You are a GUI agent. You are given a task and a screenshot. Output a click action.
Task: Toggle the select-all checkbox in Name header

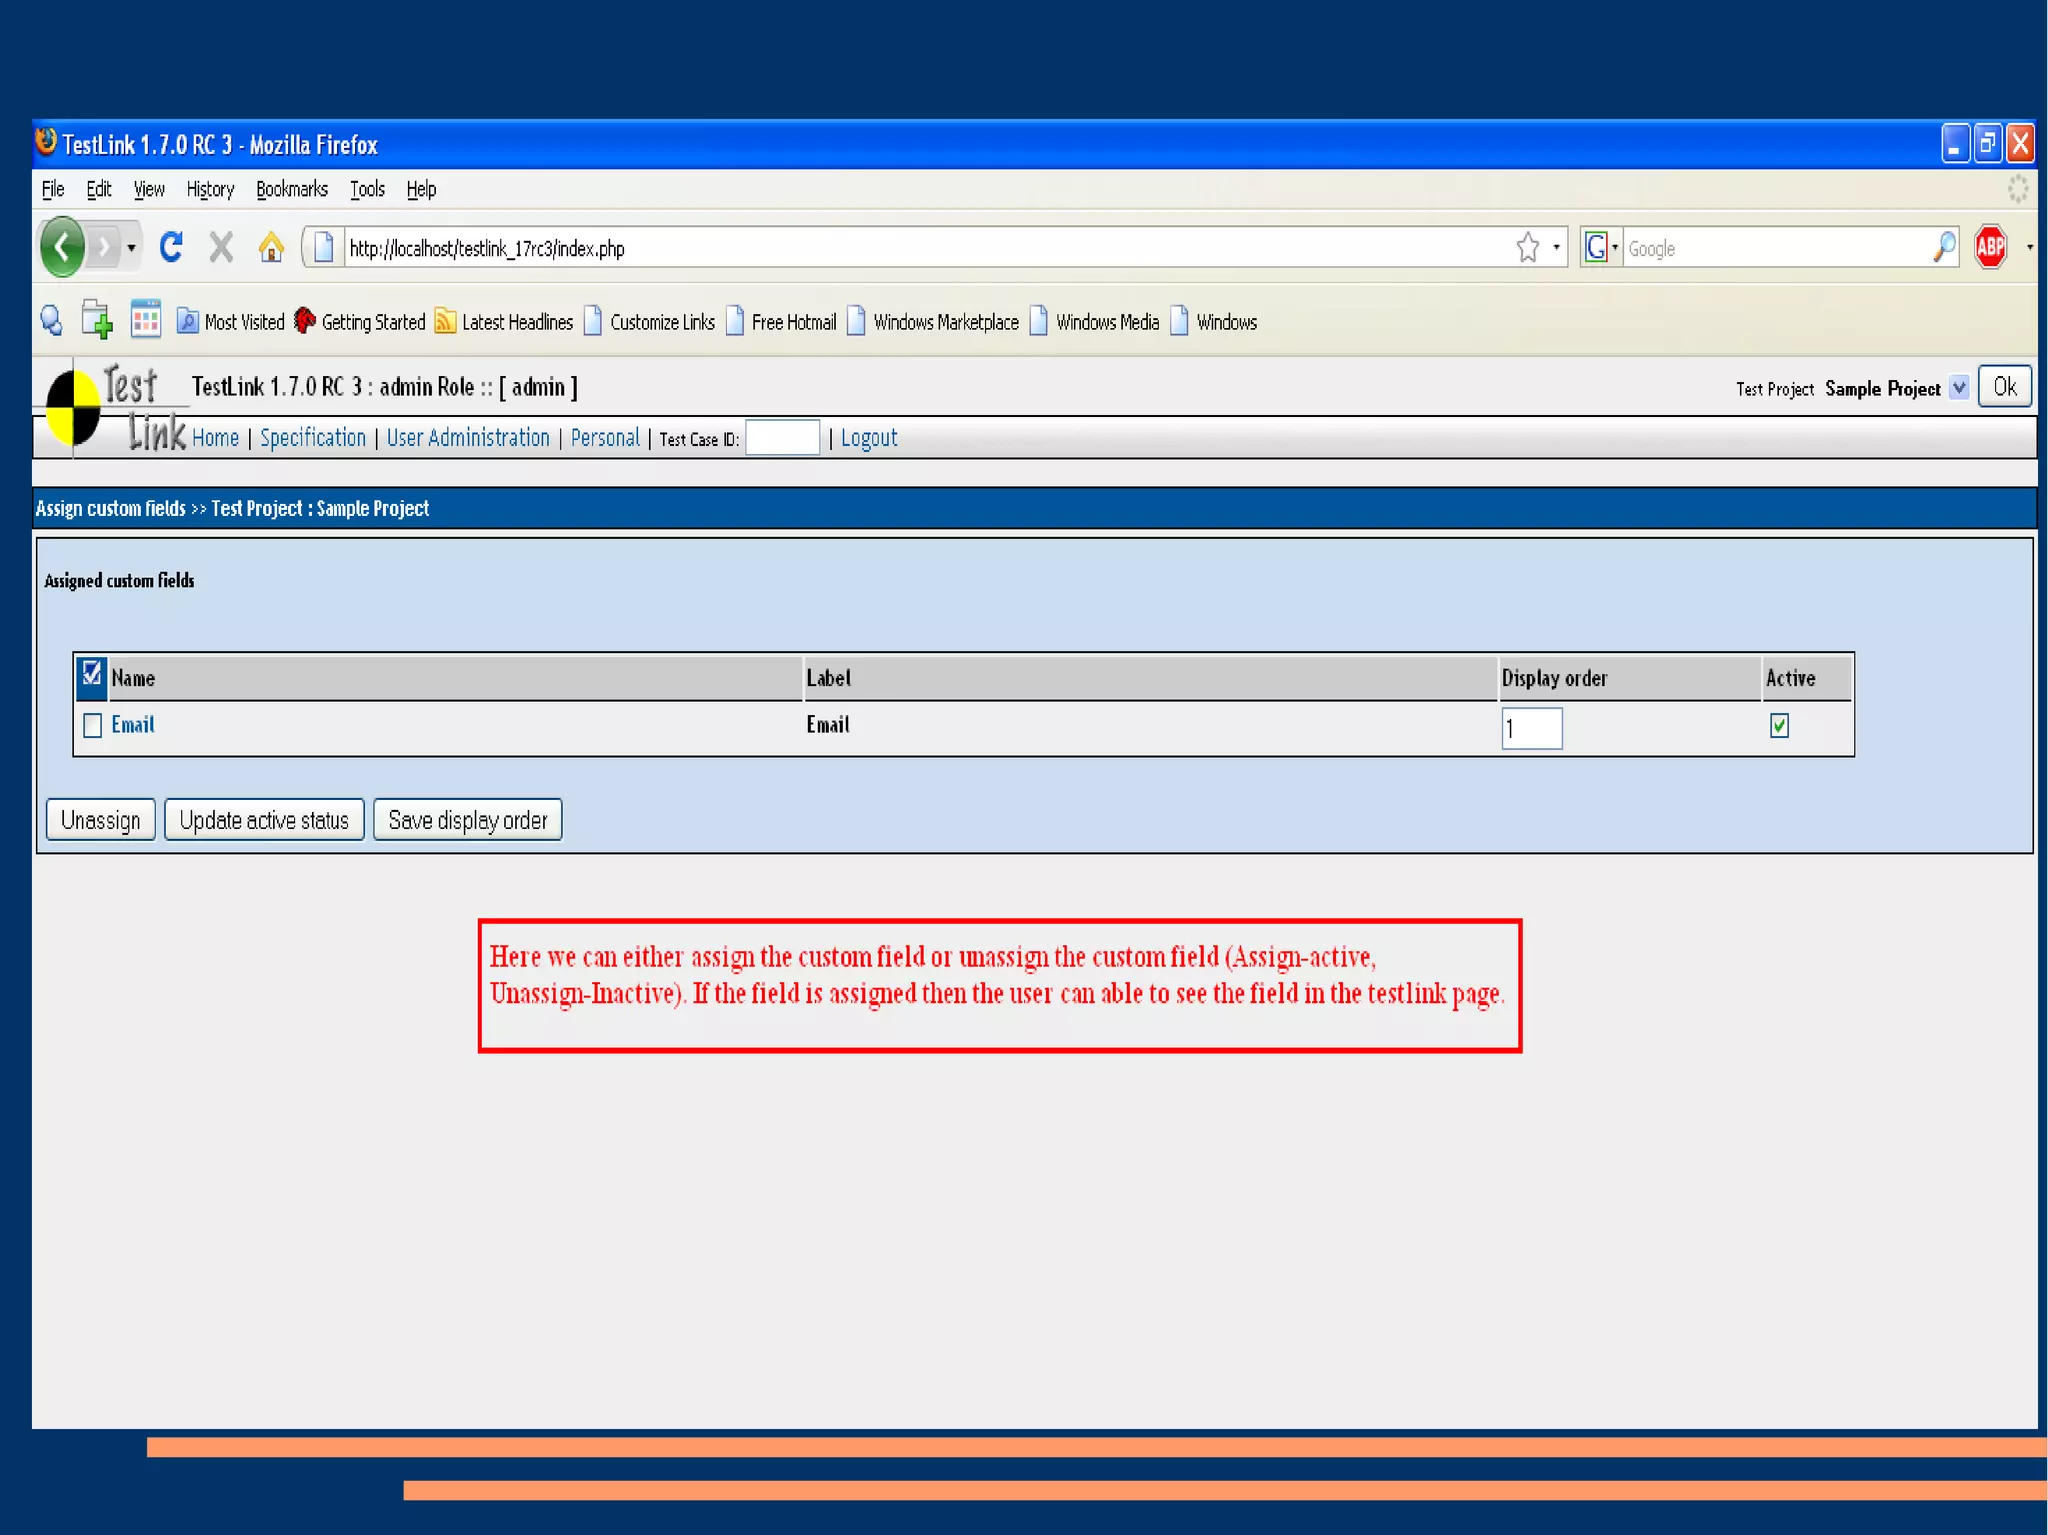click(92, 673)
